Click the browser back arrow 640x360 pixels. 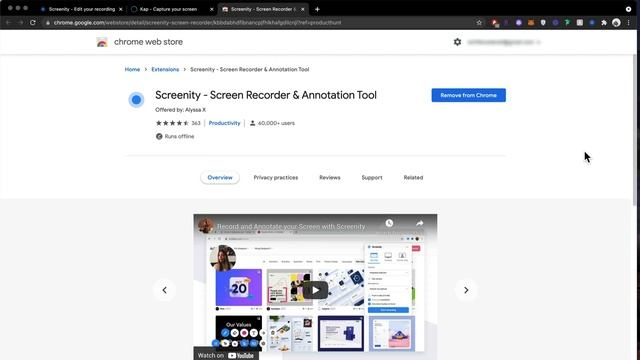[9, 22]
